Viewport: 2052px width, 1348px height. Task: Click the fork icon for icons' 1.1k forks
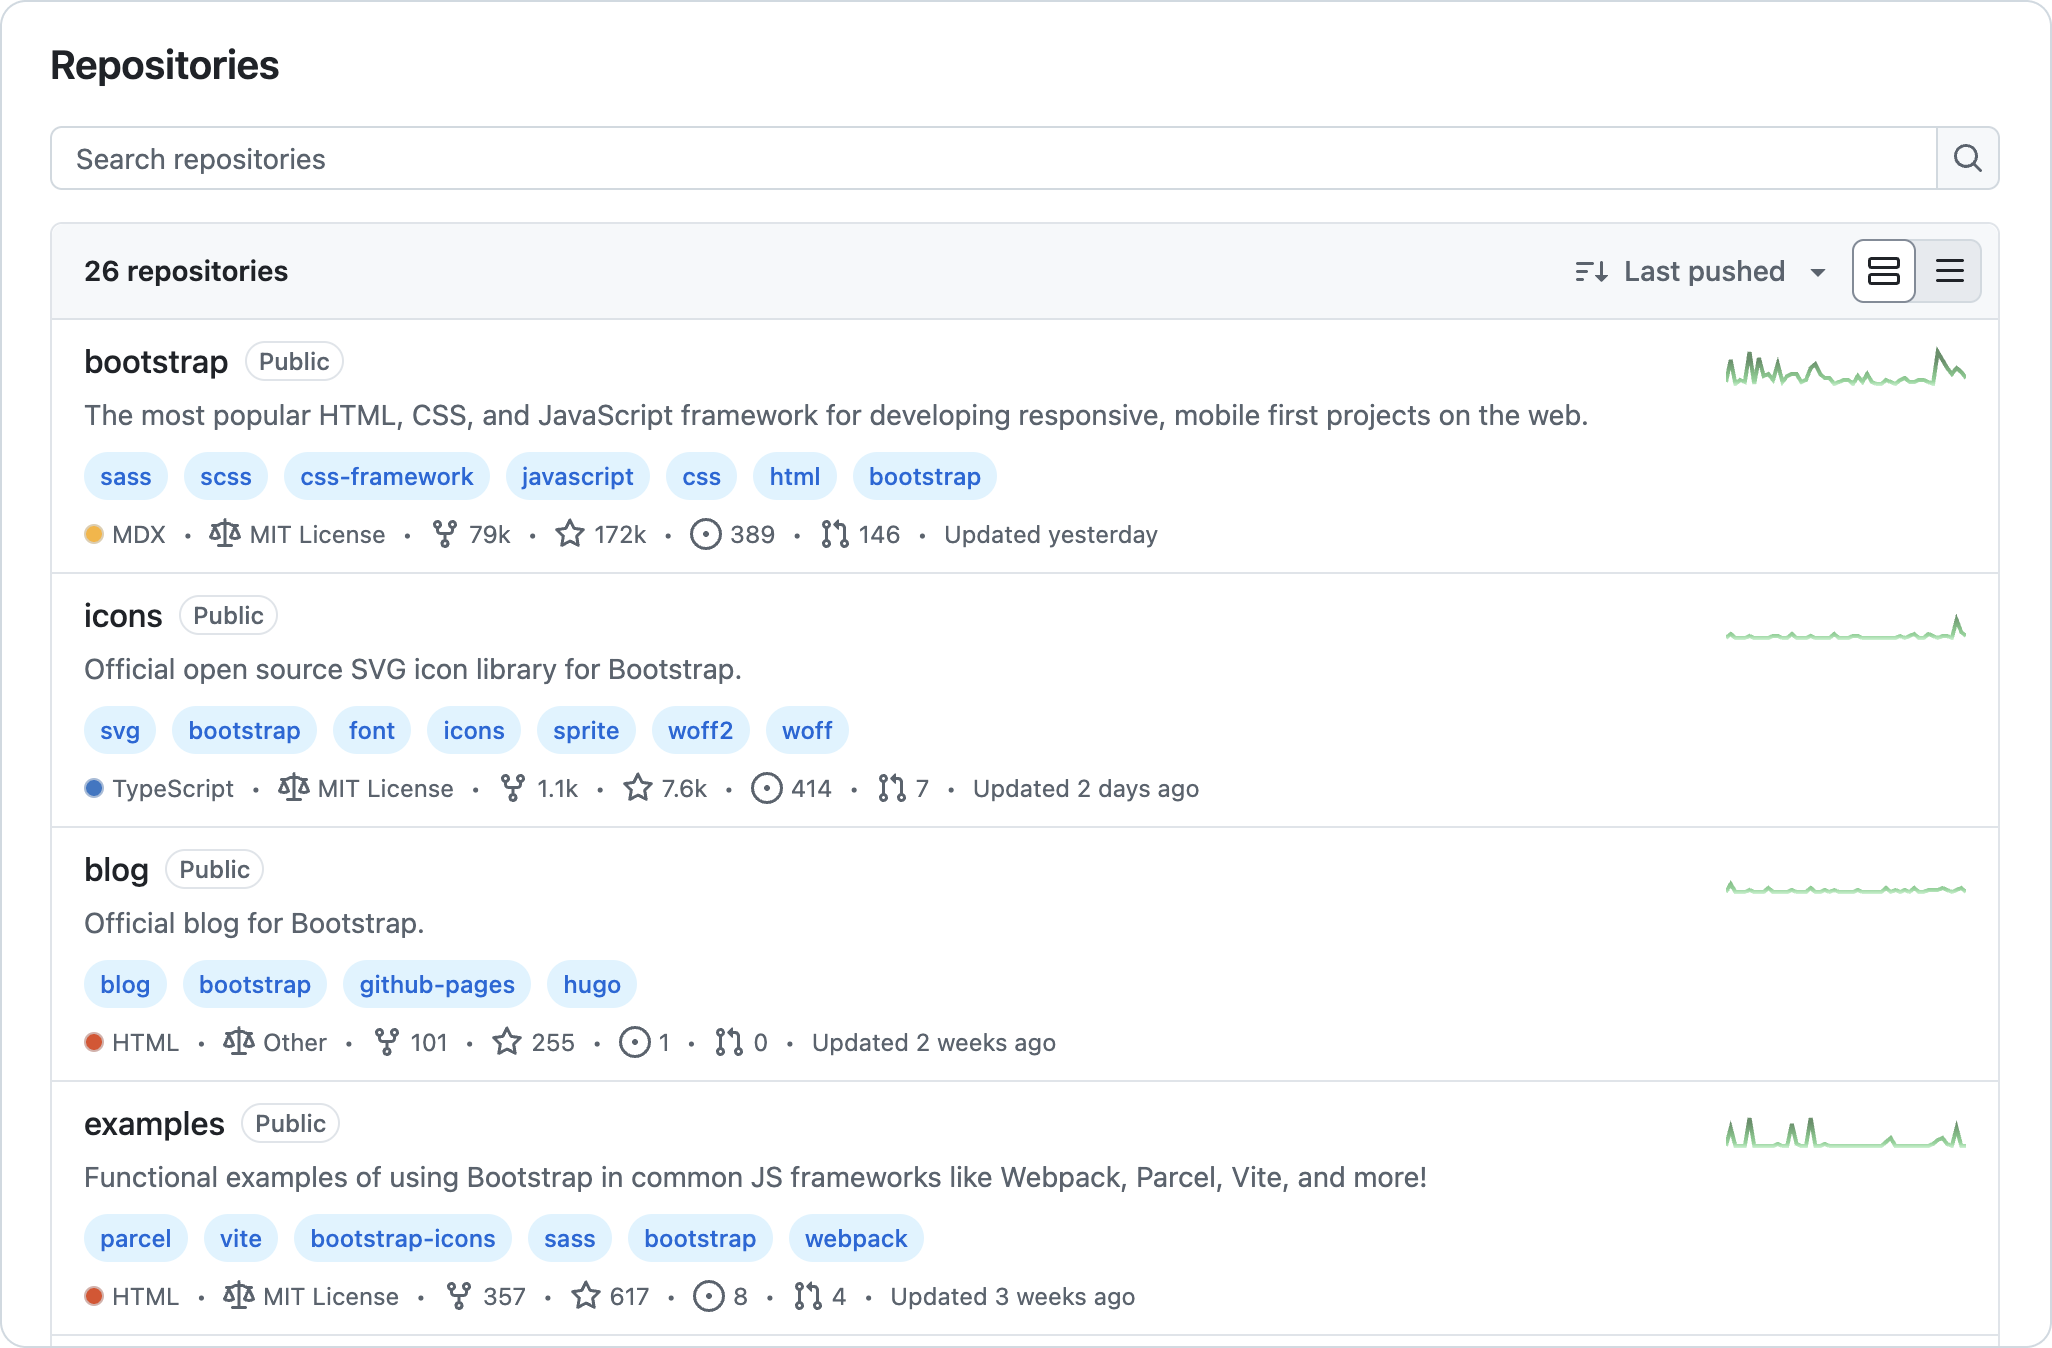[513, 788]
